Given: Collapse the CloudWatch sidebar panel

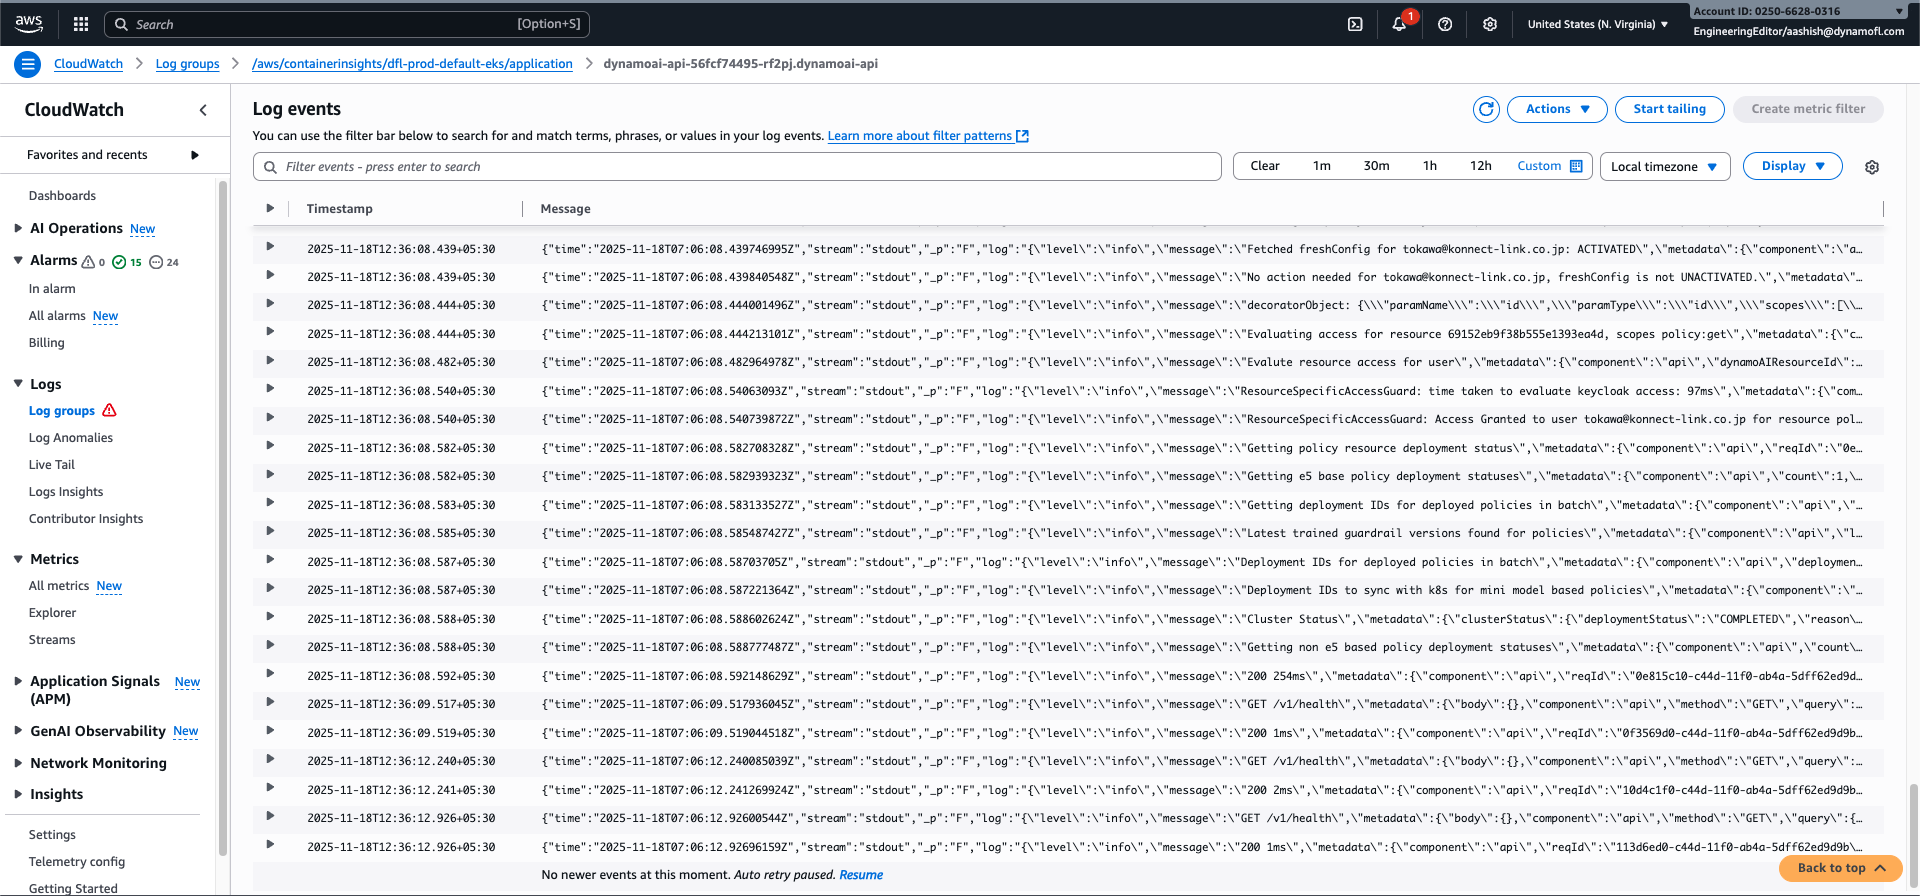Looking at the screenshot, I should click(203, 110).
